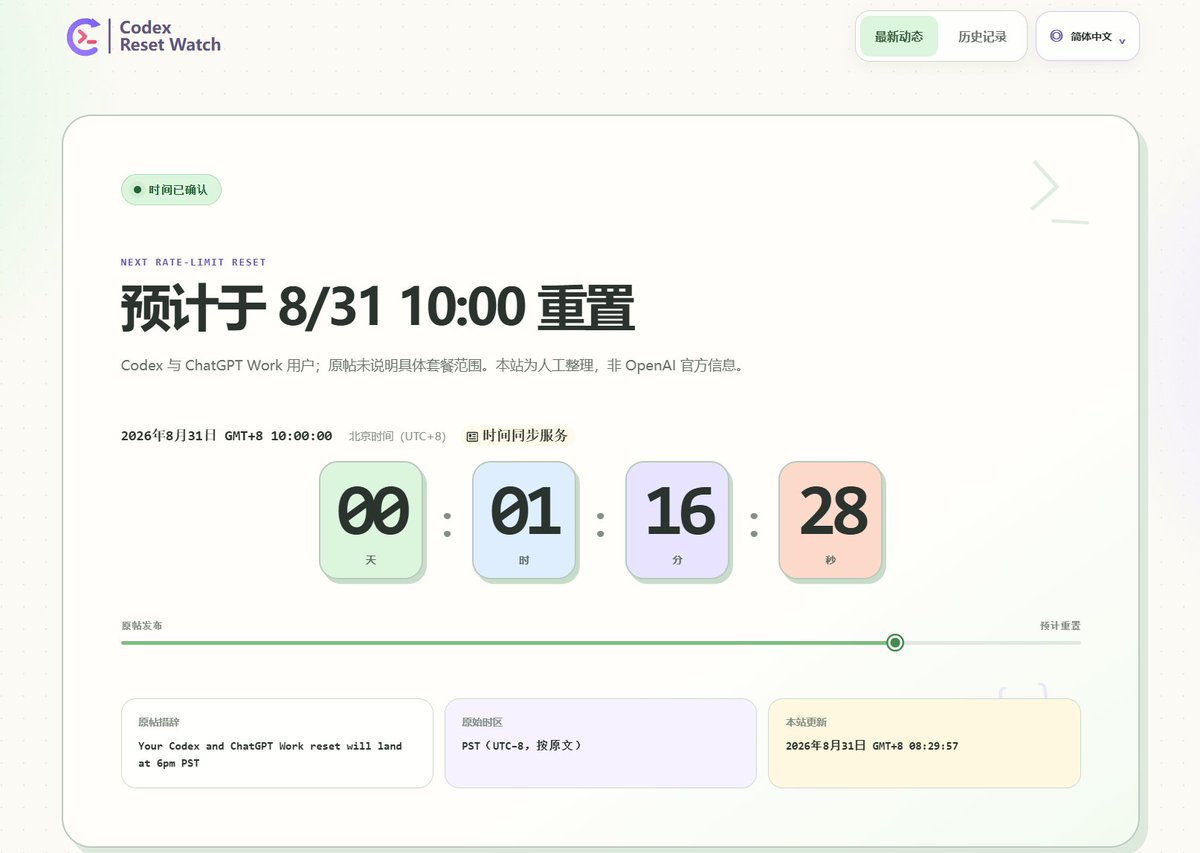Click the 北京时间 (UTC+8) label
Viewport: 1200px width, 853px height.
coord(397,436)
